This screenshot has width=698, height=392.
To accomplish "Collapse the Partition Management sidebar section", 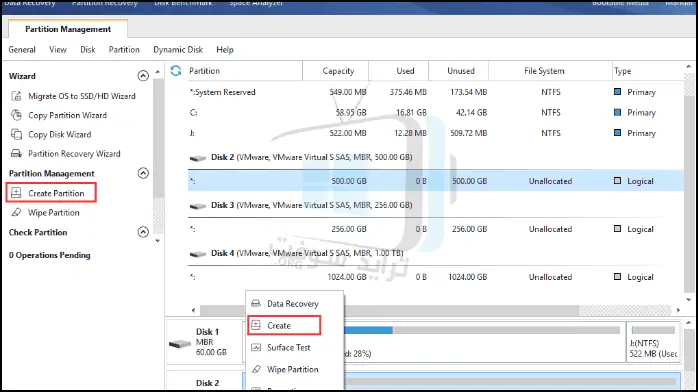I will click(x=143, y=173).
